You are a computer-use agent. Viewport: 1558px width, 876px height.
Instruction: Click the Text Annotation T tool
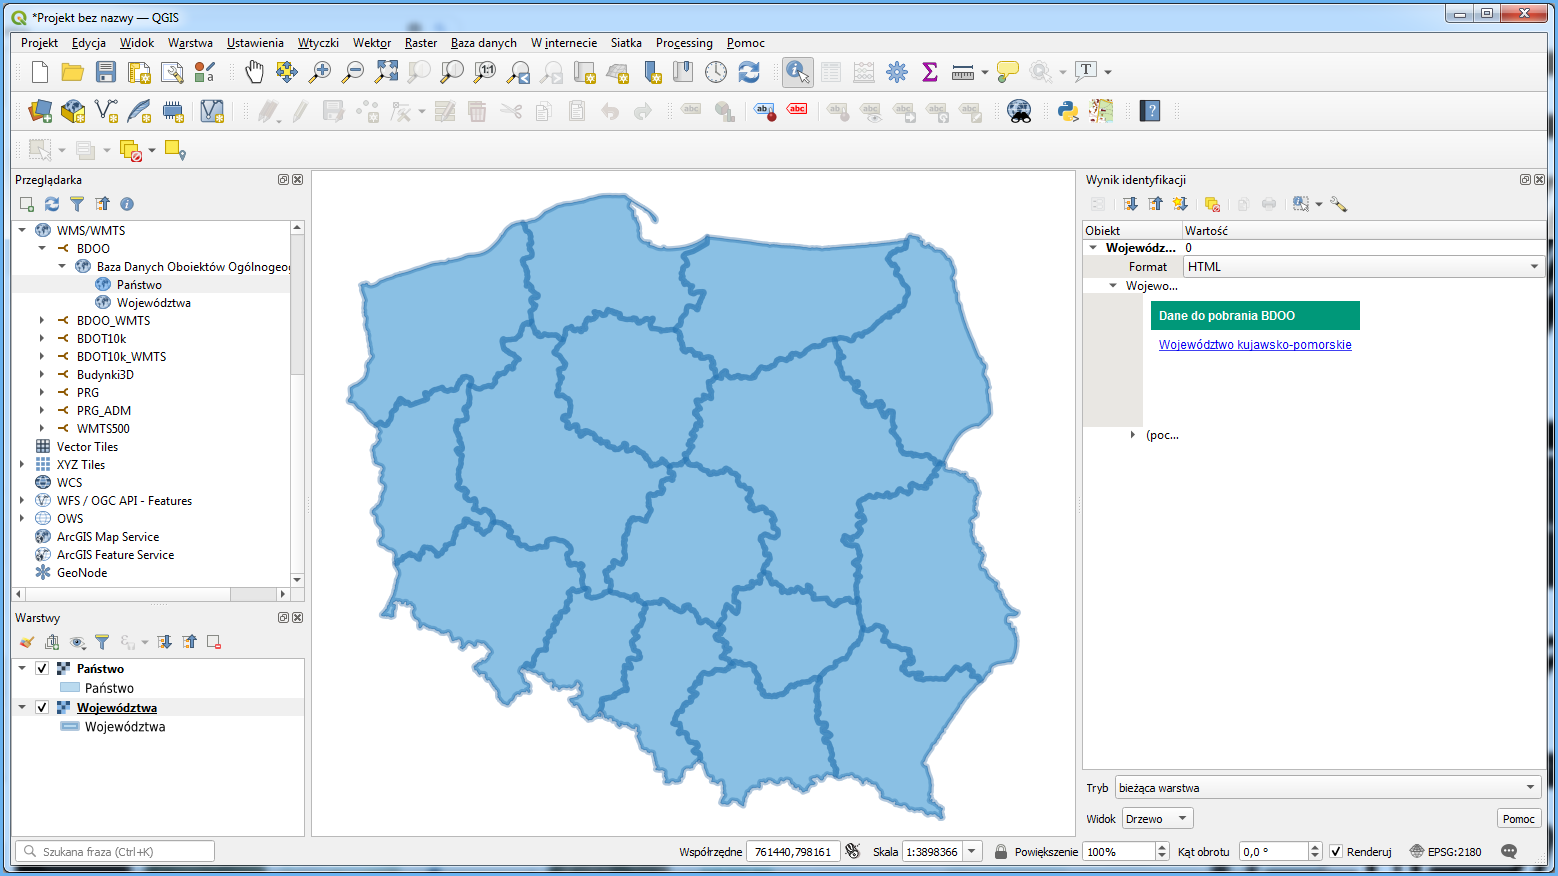(x=1086, y=70)
